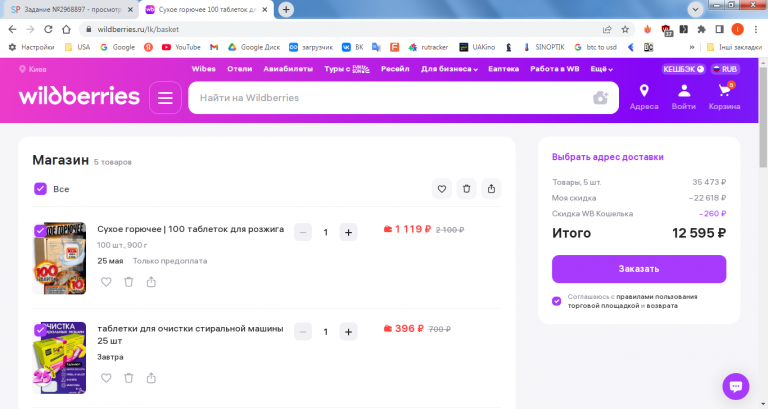The image size is (768, 409).
Task: Add таблетки для очистки to favorites
Action: coord(106,378)
